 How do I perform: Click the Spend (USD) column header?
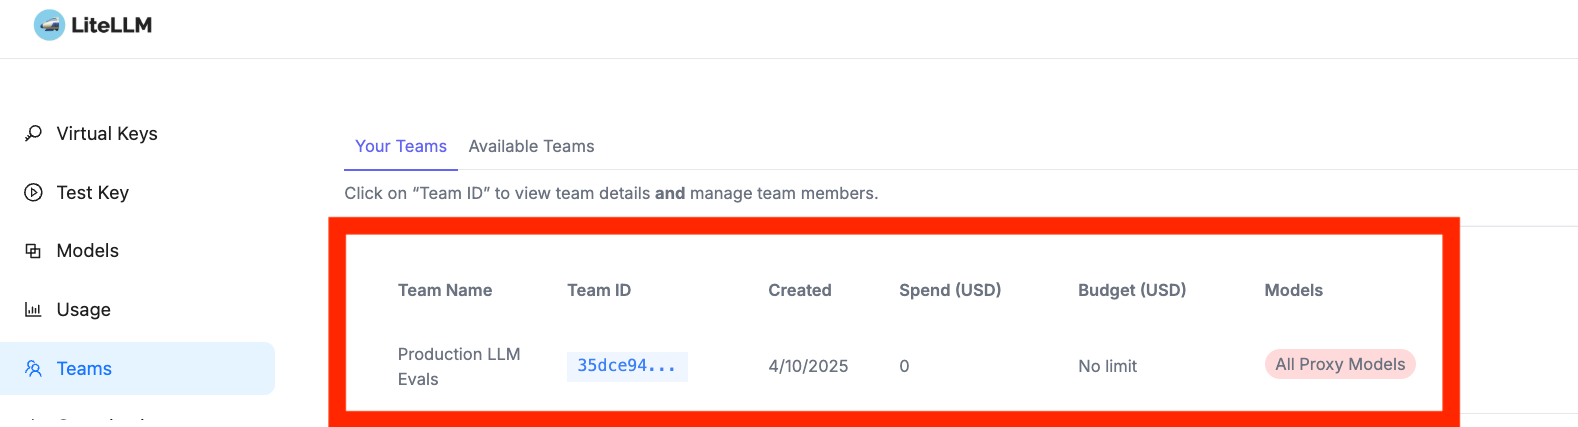[x=949, y=291]
